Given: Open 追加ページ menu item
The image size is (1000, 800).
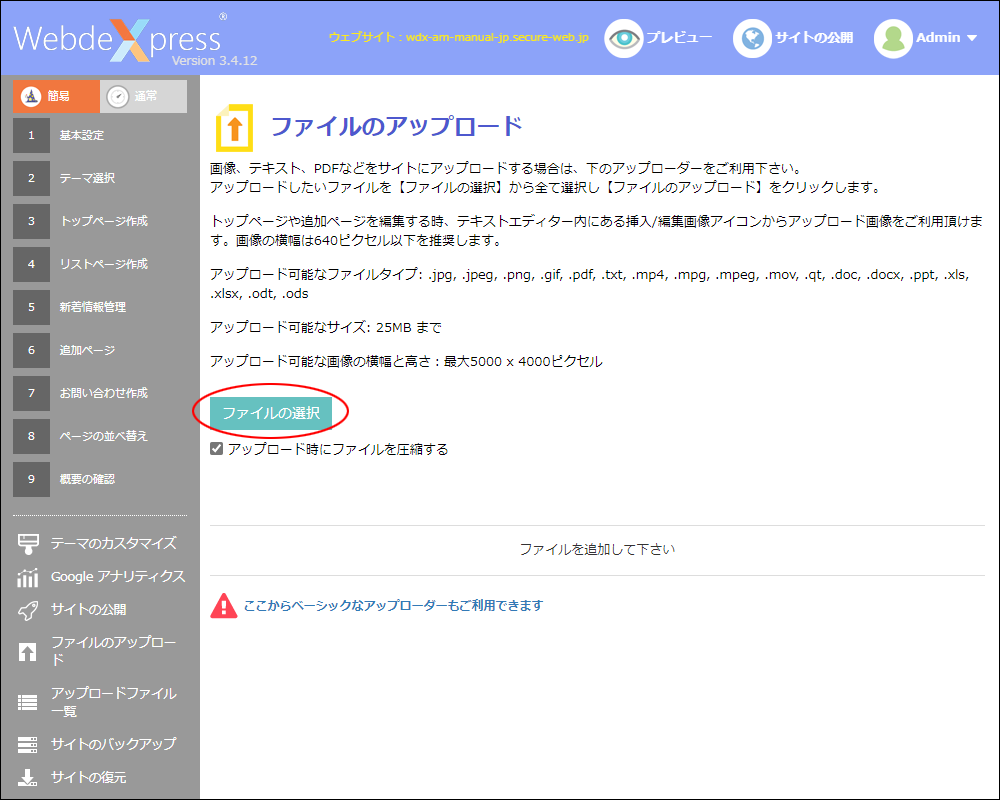Looking at the screenshot, I should tap(87, 350).
